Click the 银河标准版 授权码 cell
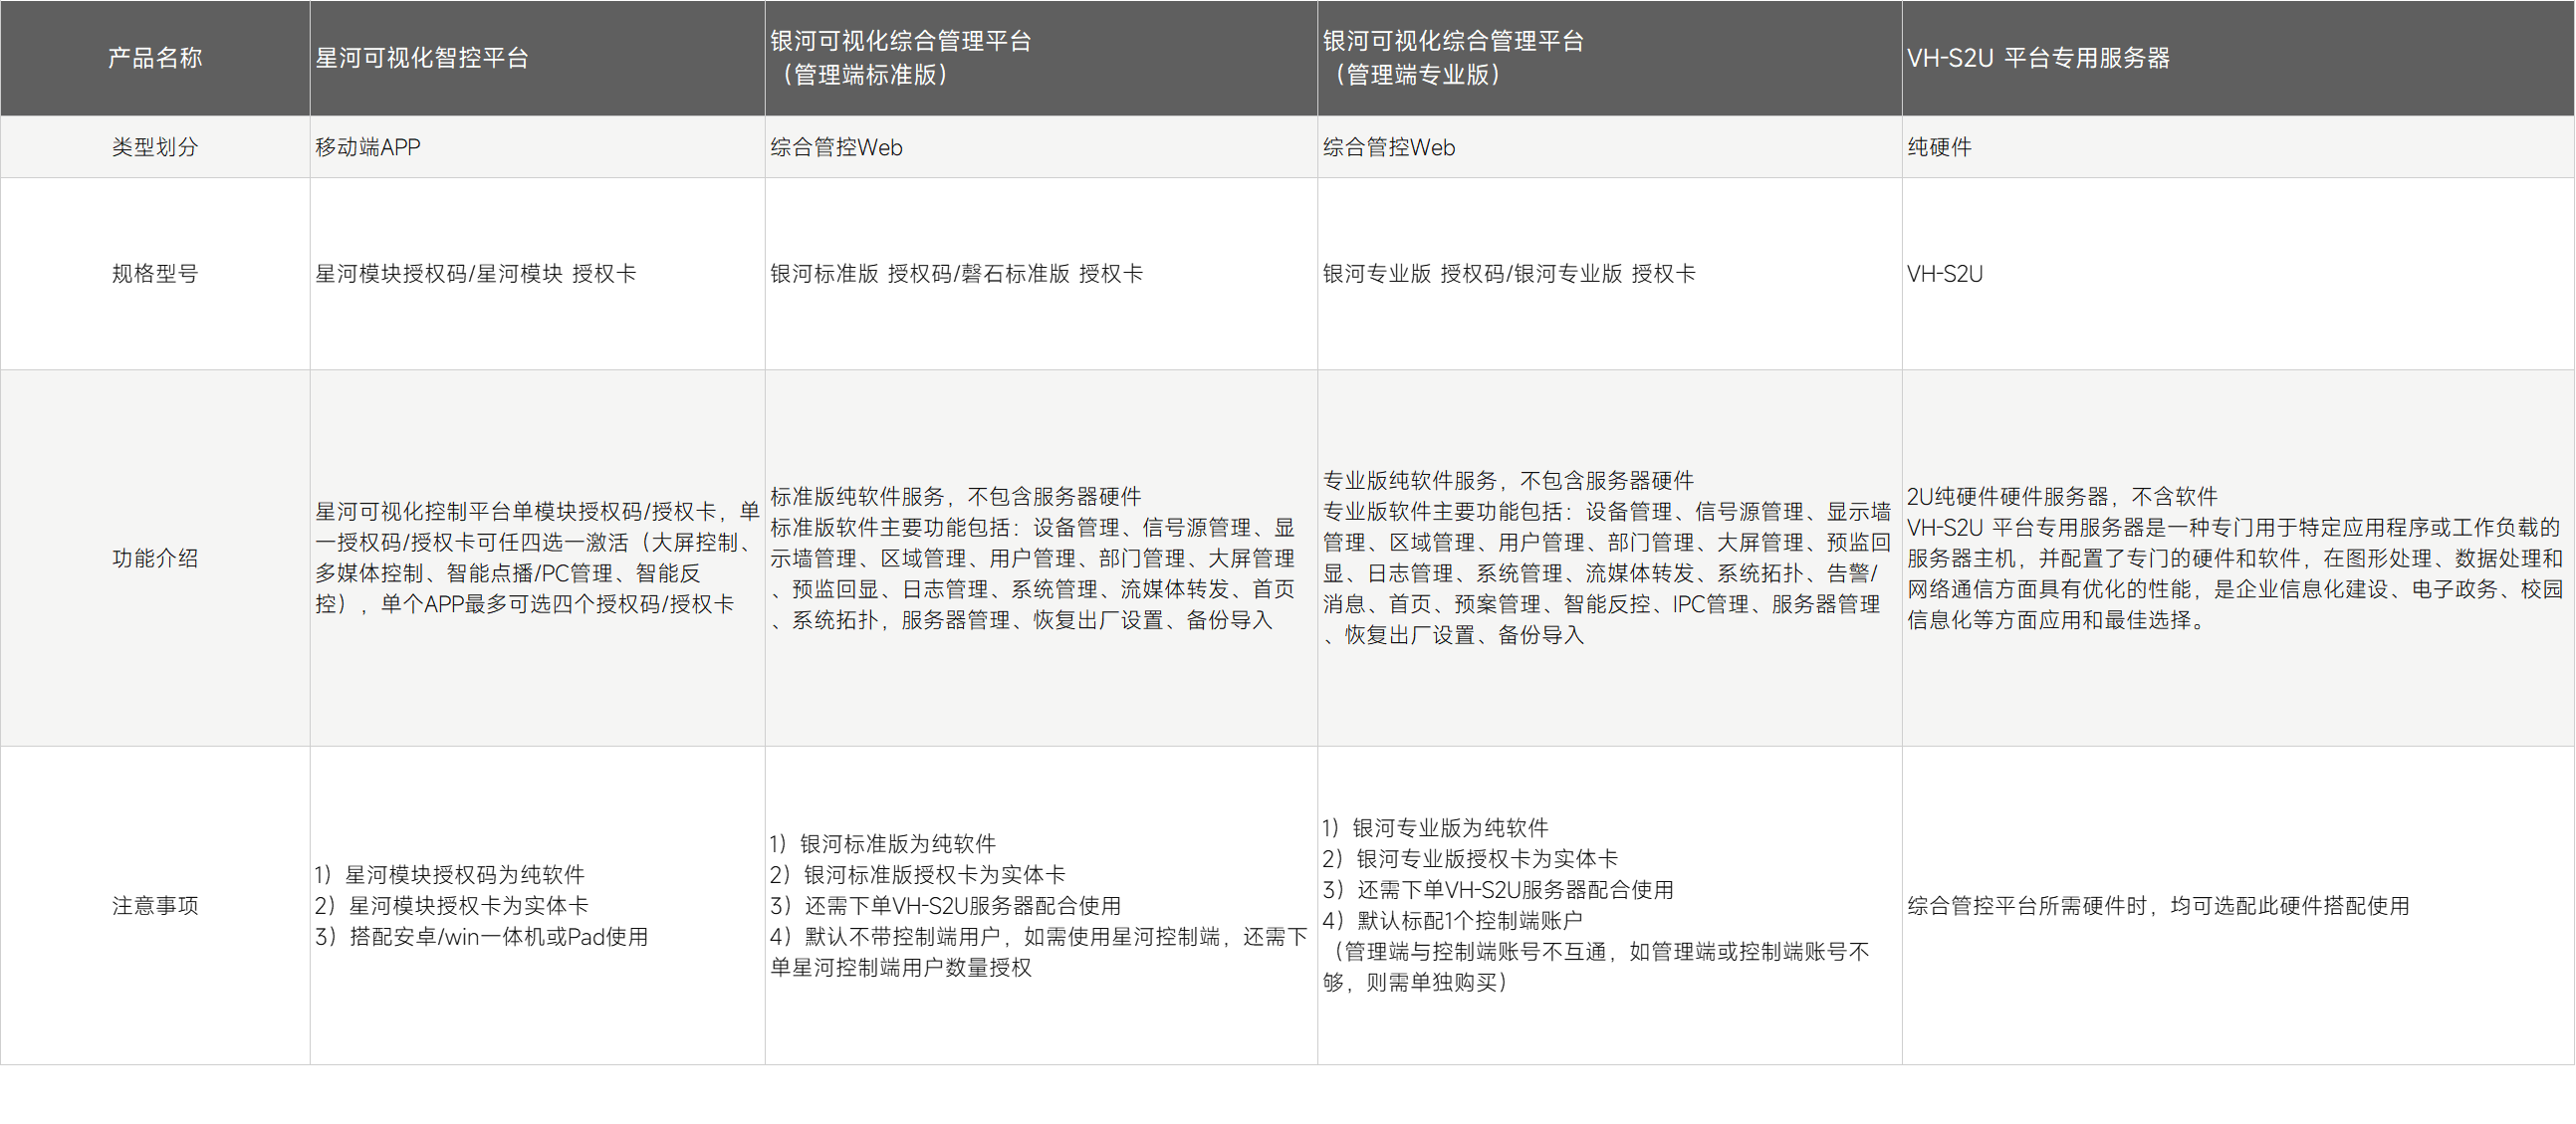Image resolution: width=2576 pixels, height=1124 pixels. (956, 273)
